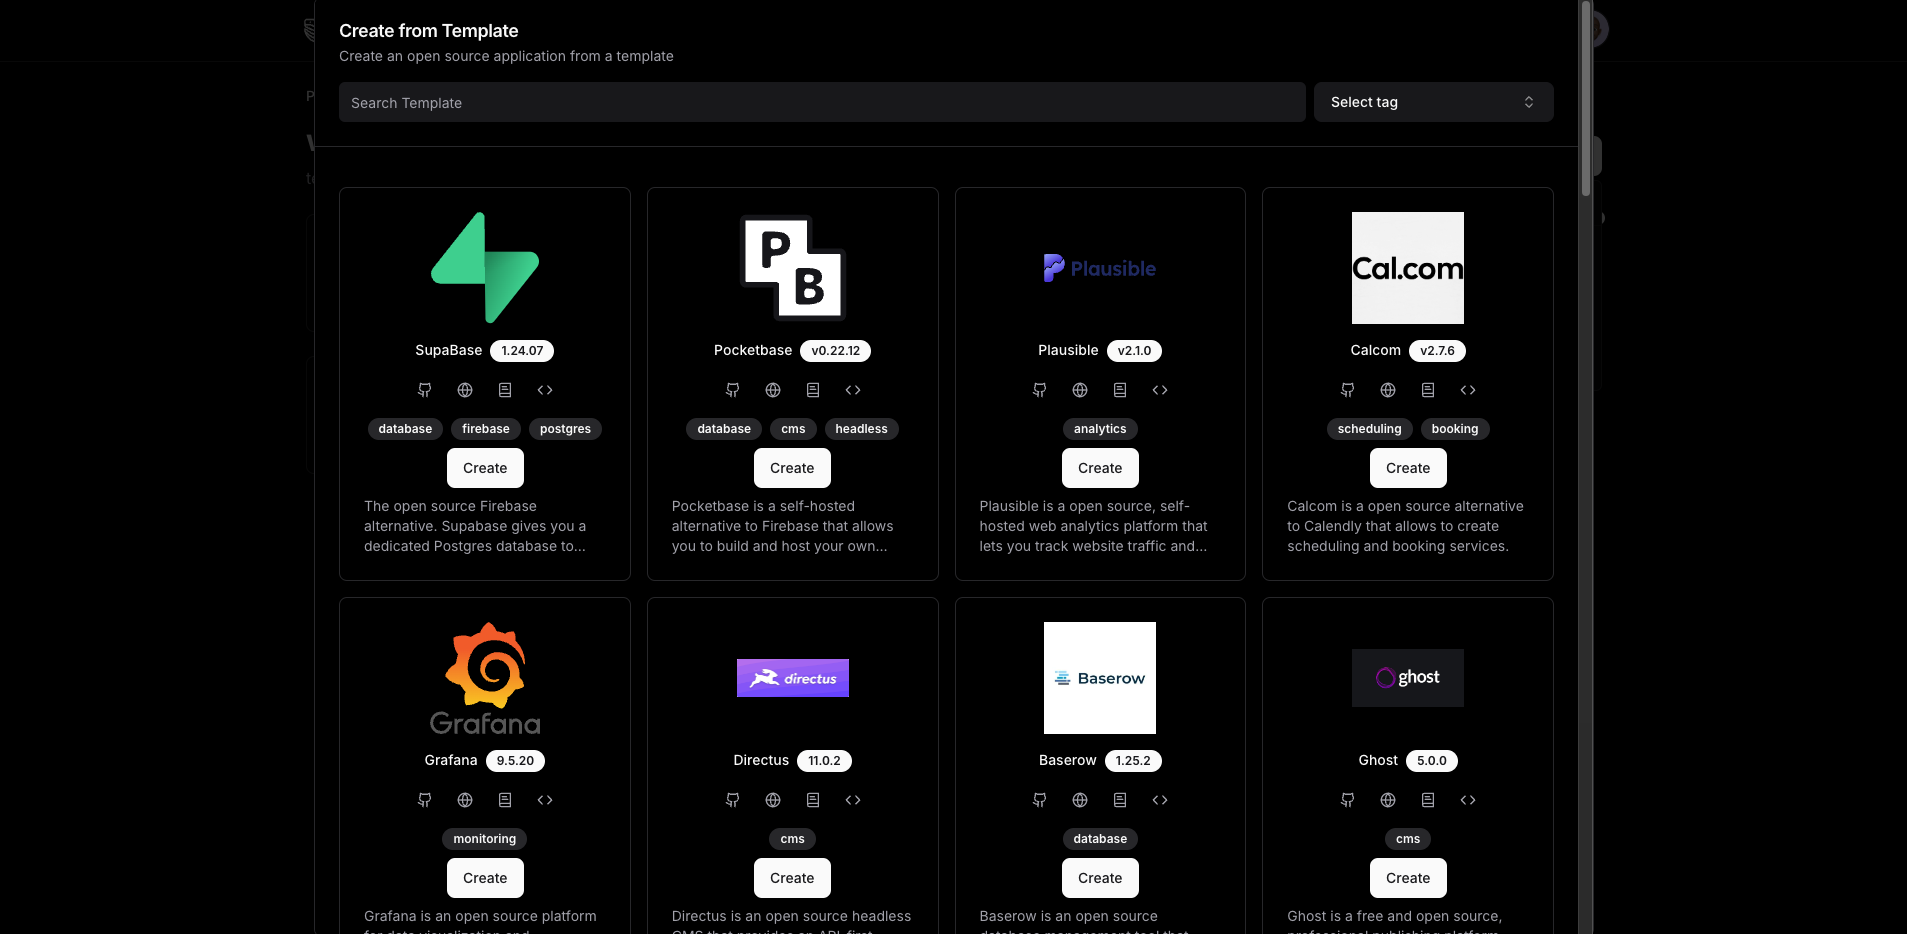The height and width of the screenshot is (934, 1907).
Task: Open Directus GitHub repository icon
Action: (733, 800)
